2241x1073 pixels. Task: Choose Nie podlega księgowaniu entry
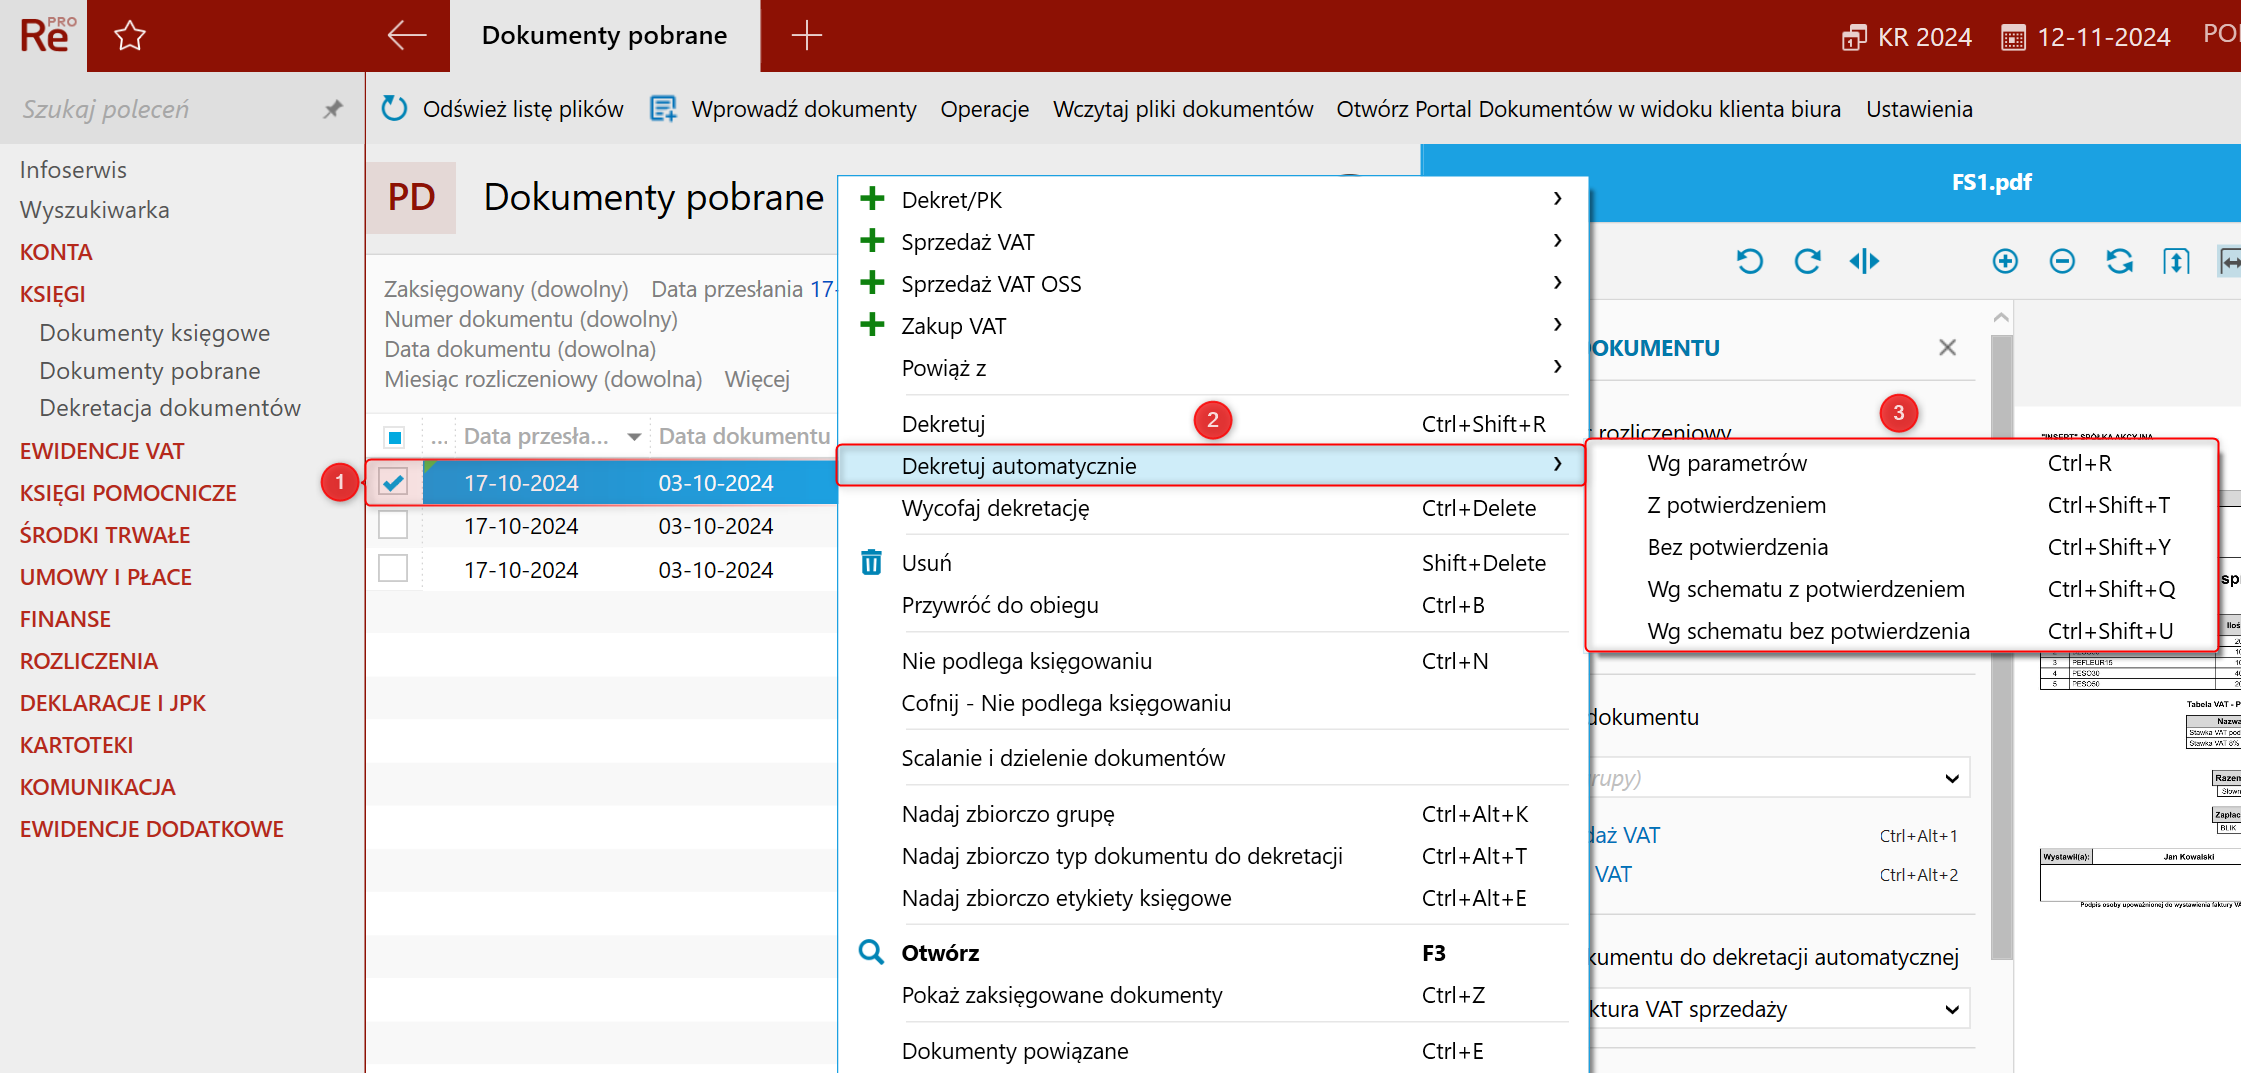(1212, 661)
